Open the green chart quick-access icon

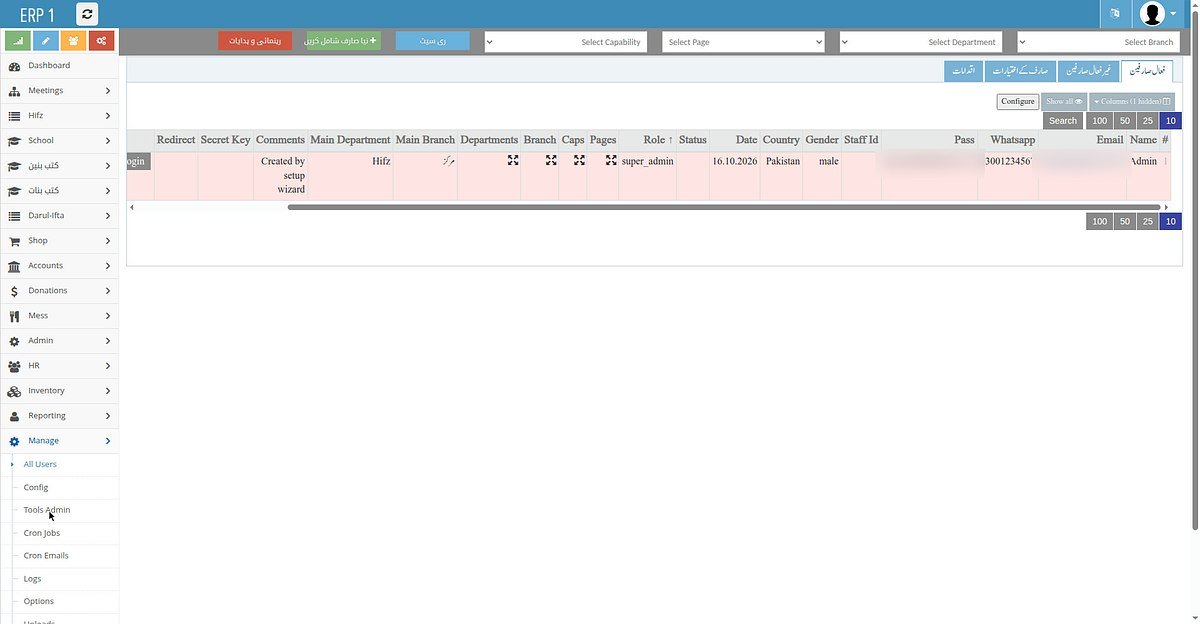18,41
